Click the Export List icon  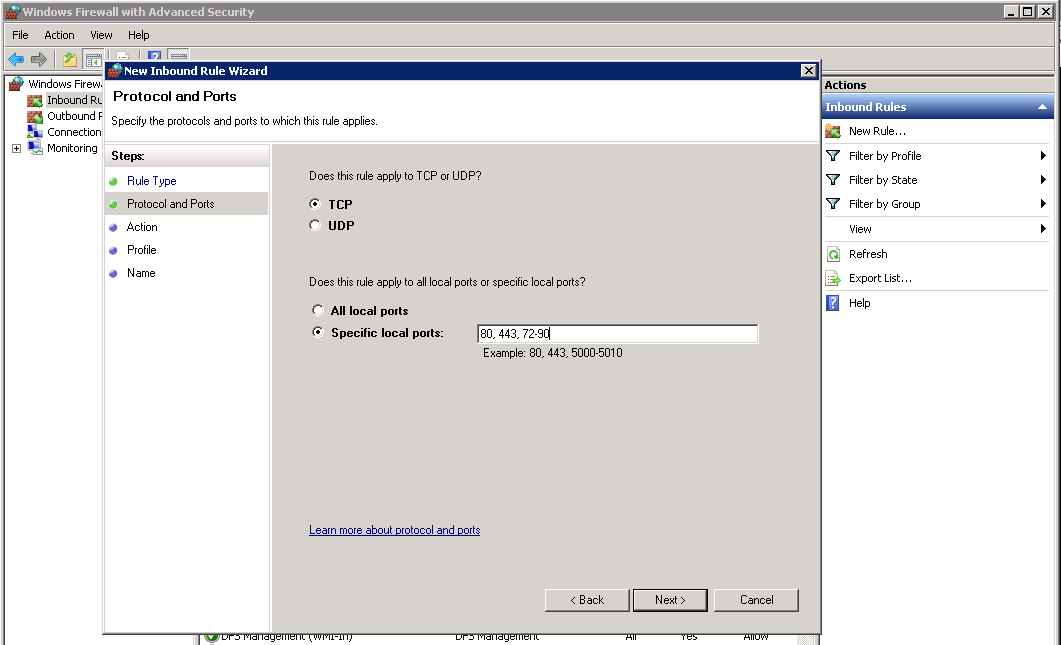click(x=833, y=278)
